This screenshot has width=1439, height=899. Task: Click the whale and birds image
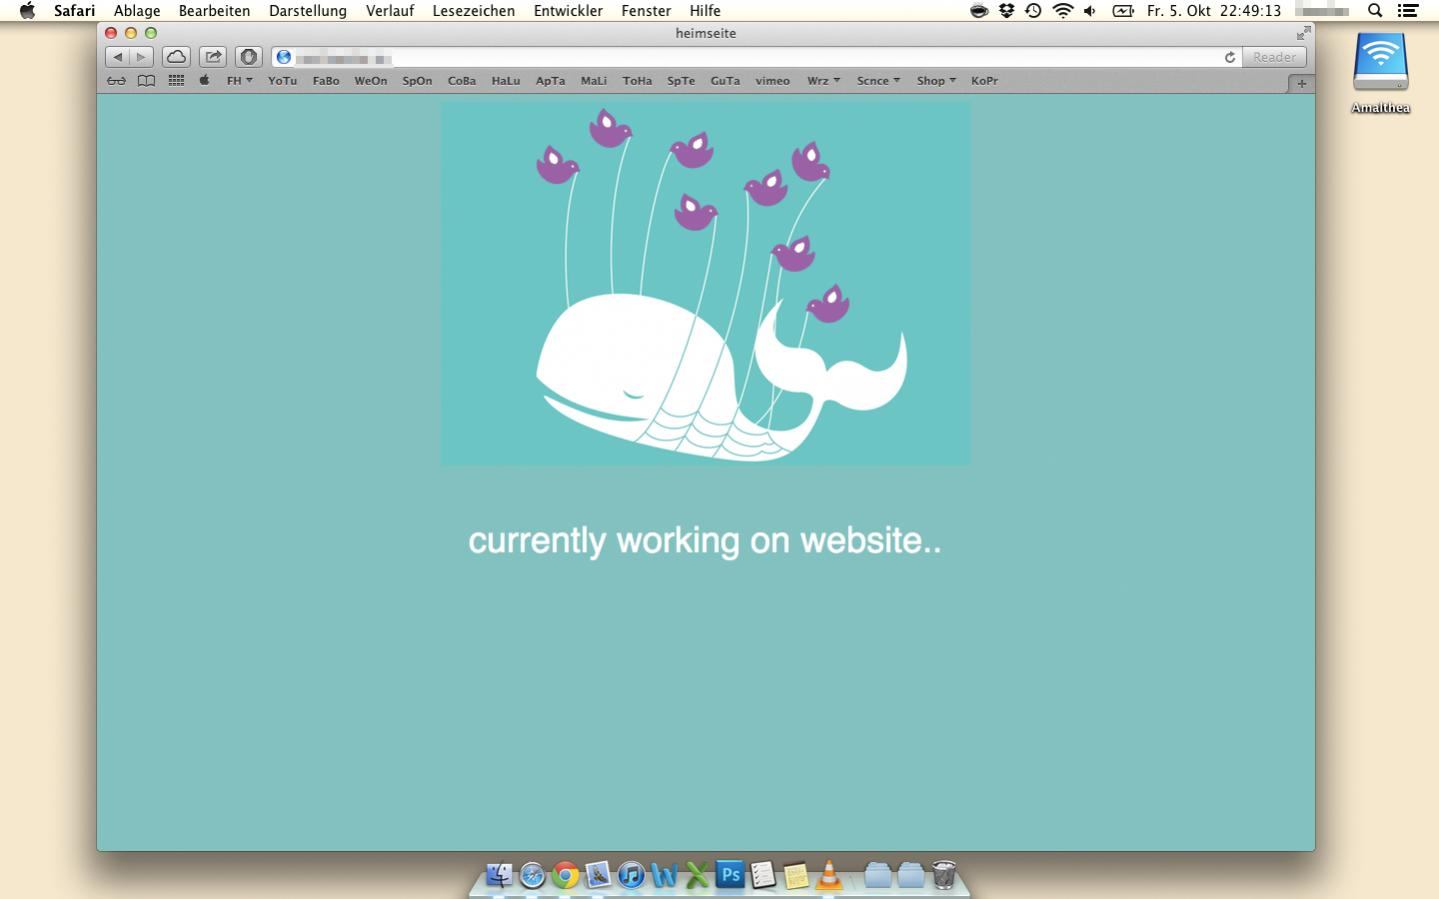point(705,283)
